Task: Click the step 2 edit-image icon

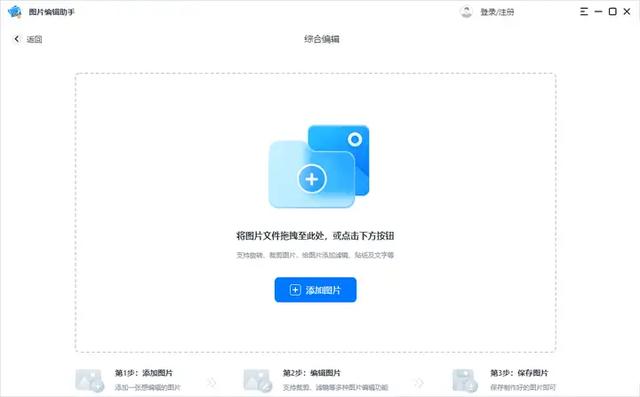Action: point(258,380)
